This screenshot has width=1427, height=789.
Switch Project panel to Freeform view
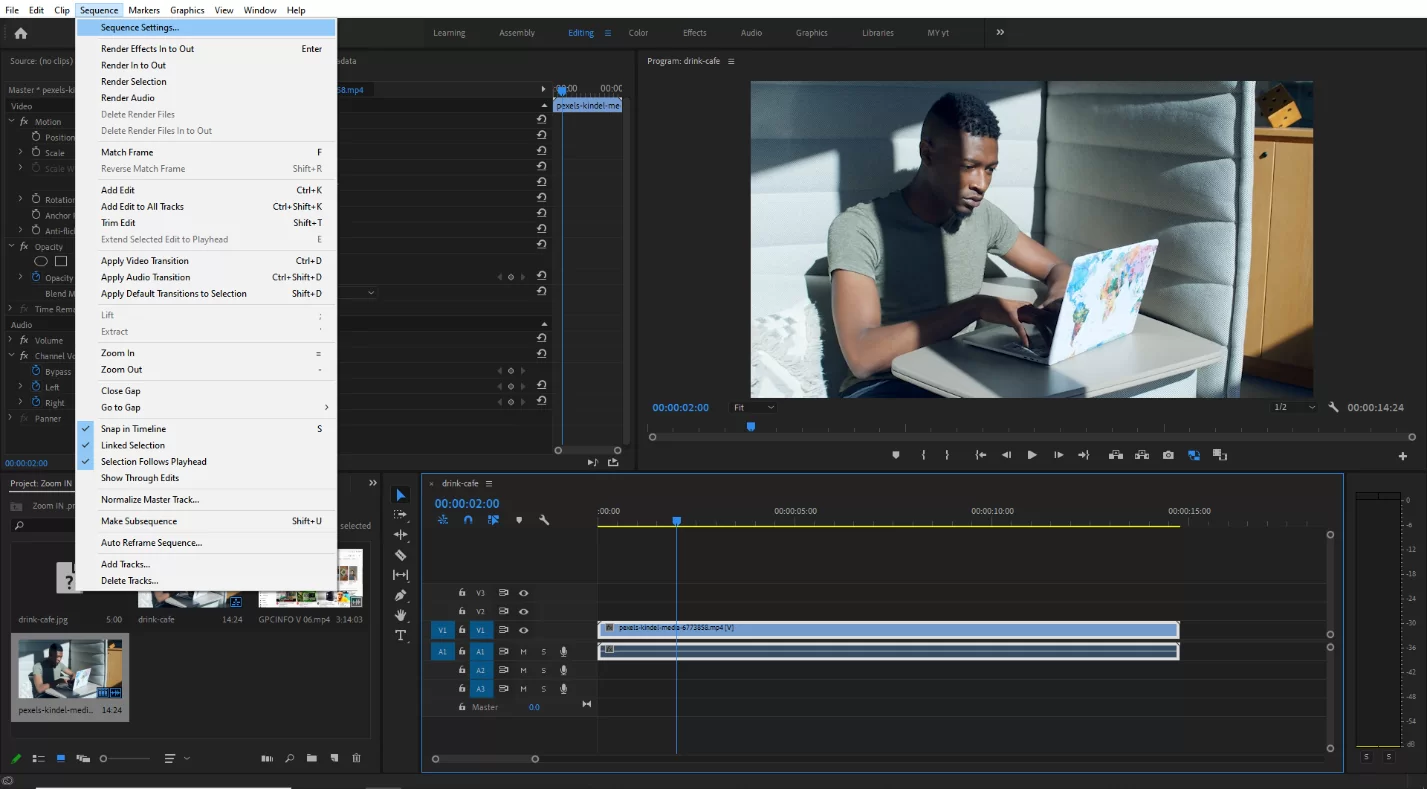coord(83,758)
